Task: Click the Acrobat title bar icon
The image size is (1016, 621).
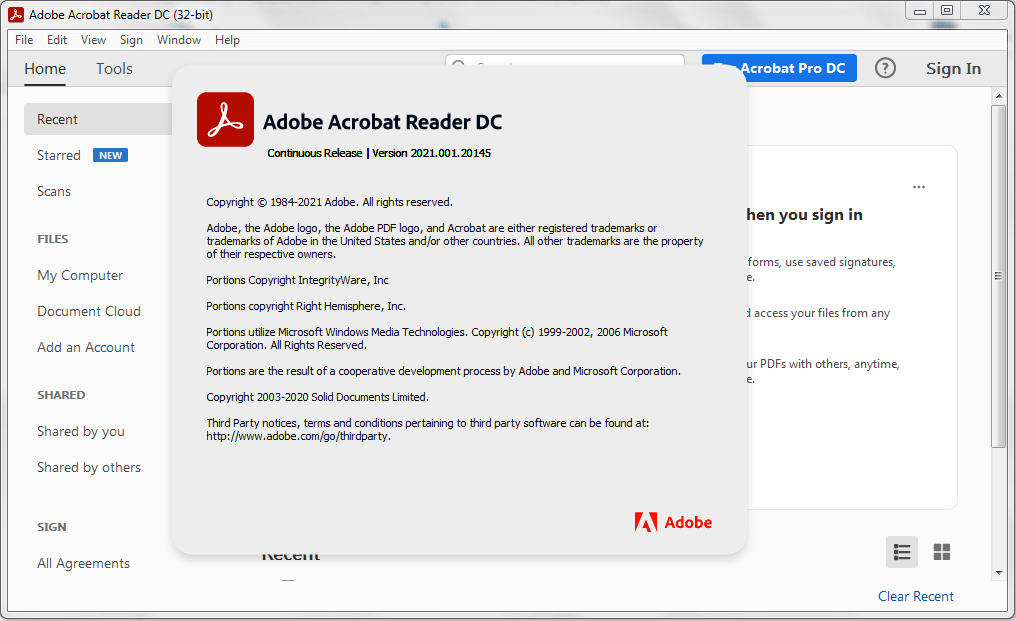Action: click(x=16, y=14)
